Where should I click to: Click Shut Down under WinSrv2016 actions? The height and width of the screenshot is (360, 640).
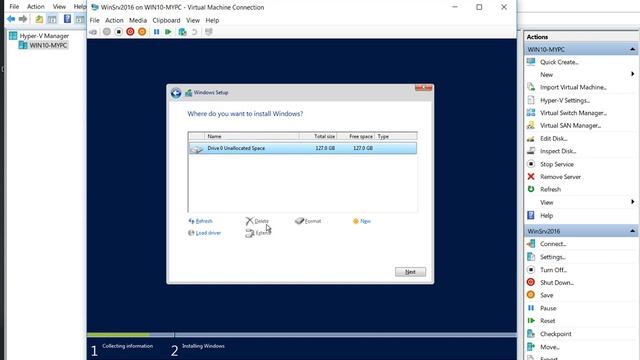557,283
